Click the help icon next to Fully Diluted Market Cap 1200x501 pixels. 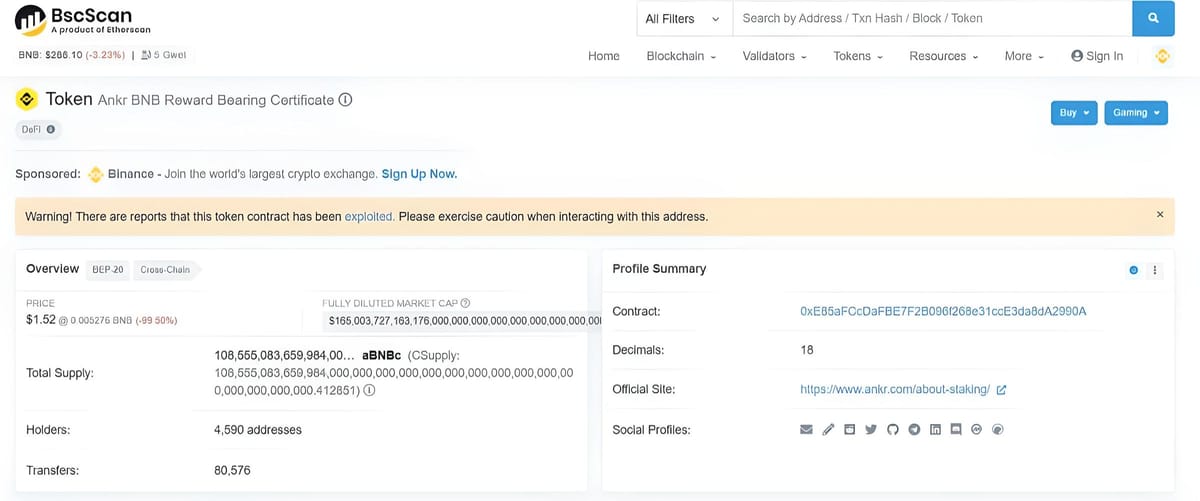click(466, 303)
